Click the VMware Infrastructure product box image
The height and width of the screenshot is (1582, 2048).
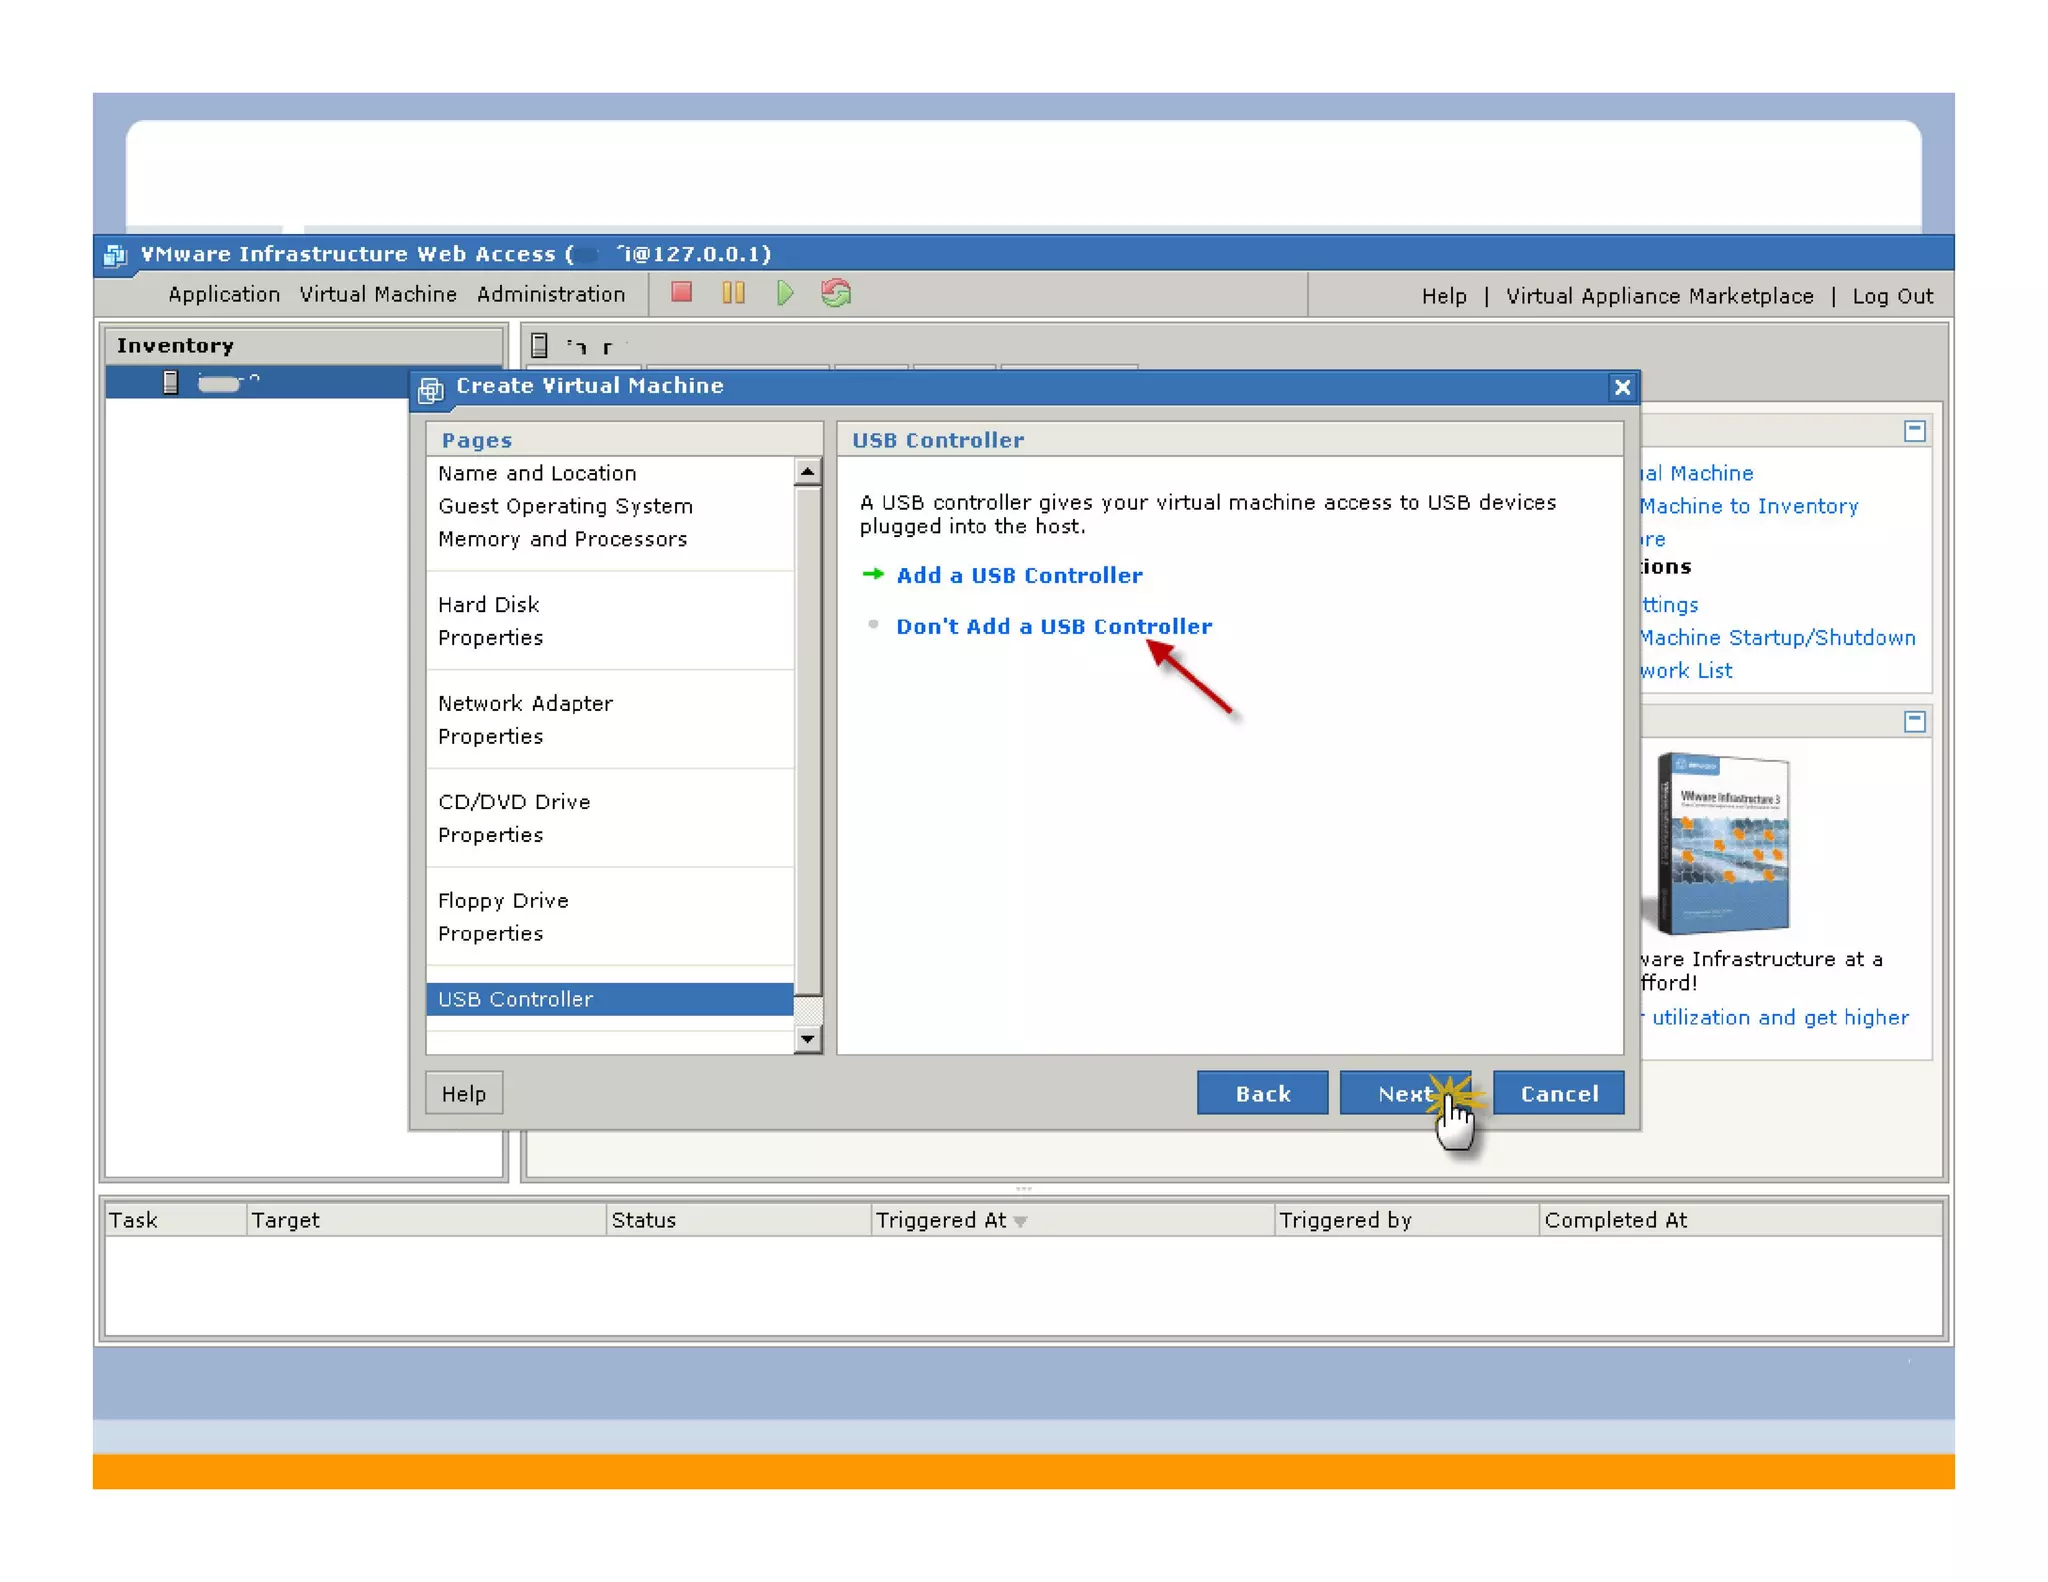[x=1723, y=843]
